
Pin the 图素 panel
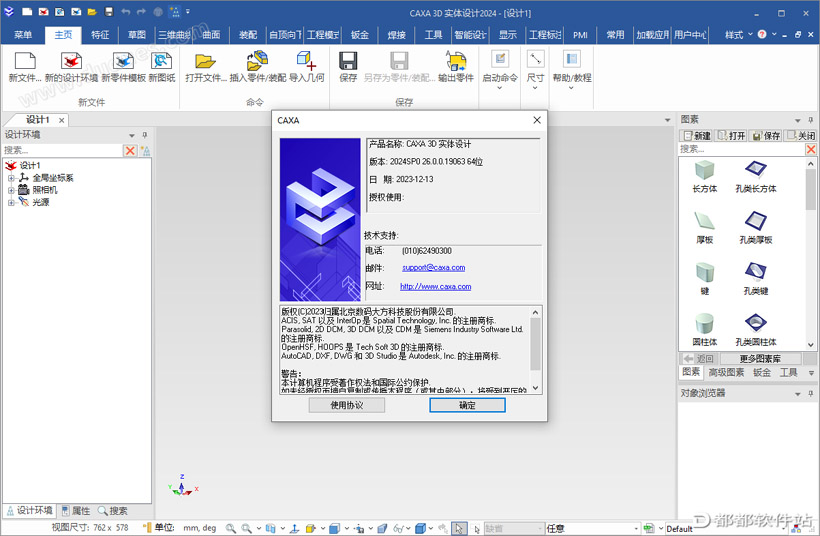811,120
